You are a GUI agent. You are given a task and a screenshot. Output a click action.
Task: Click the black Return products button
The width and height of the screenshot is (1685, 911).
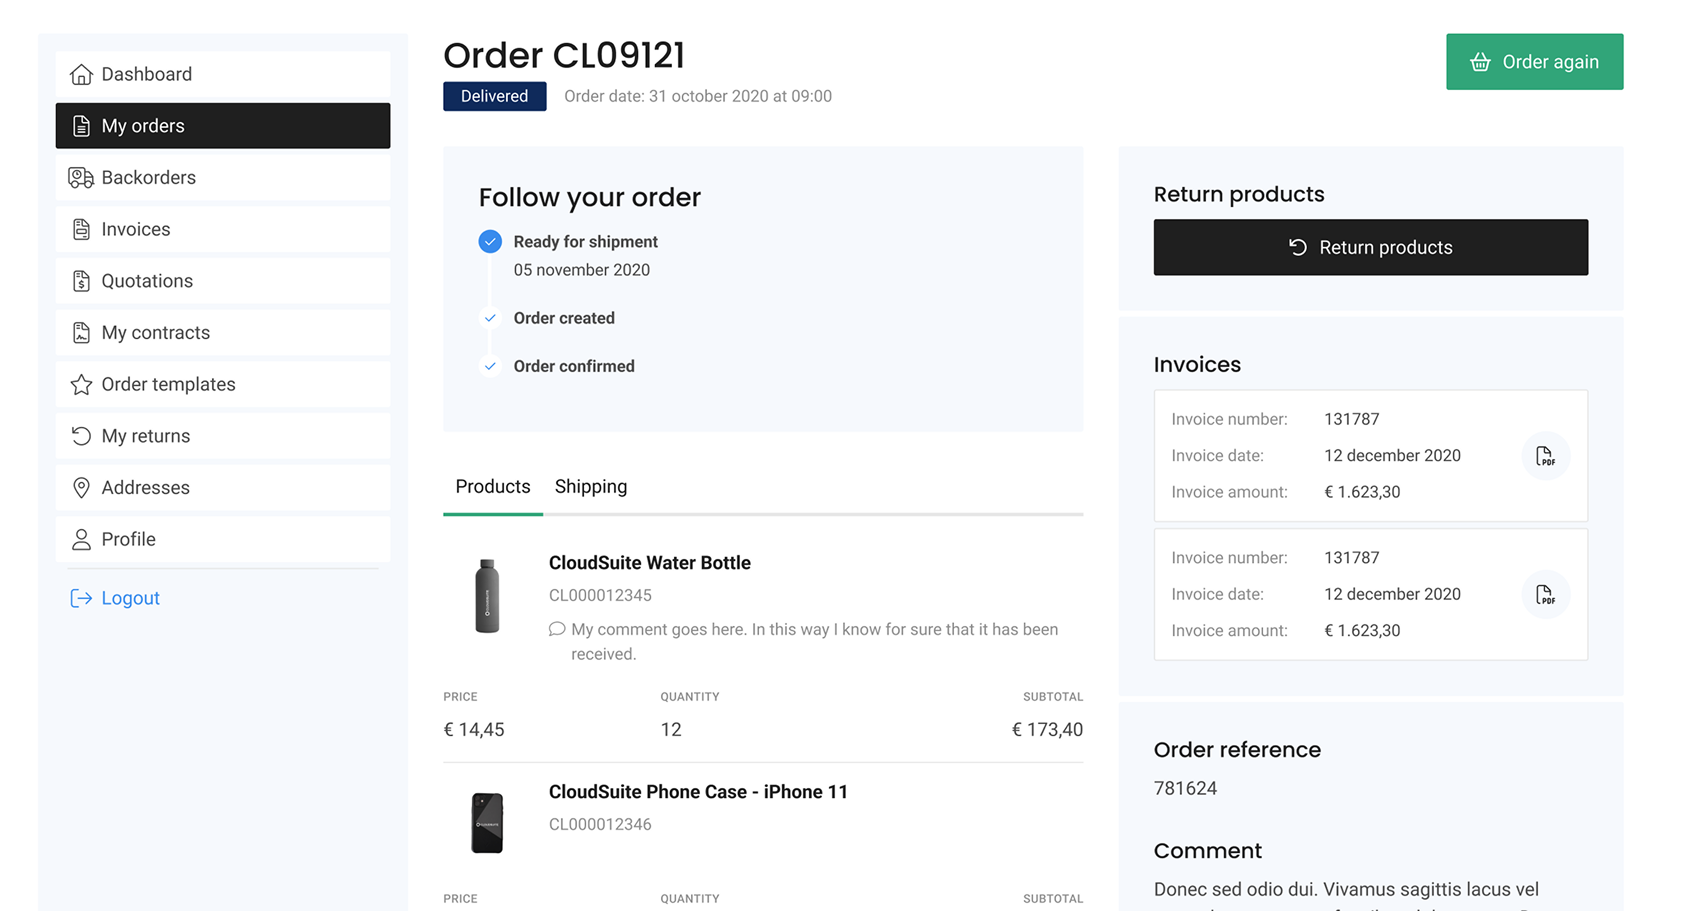(x=1370, y=247)
